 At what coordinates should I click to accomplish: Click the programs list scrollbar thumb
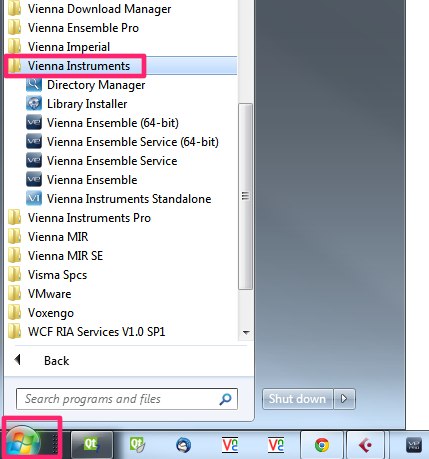point(245,196)
